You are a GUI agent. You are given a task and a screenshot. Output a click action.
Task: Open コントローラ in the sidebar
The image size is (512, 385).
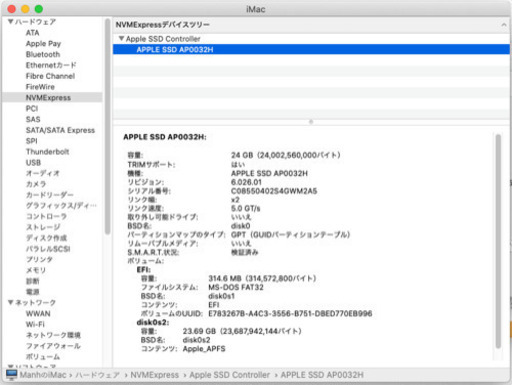[46, 216]
